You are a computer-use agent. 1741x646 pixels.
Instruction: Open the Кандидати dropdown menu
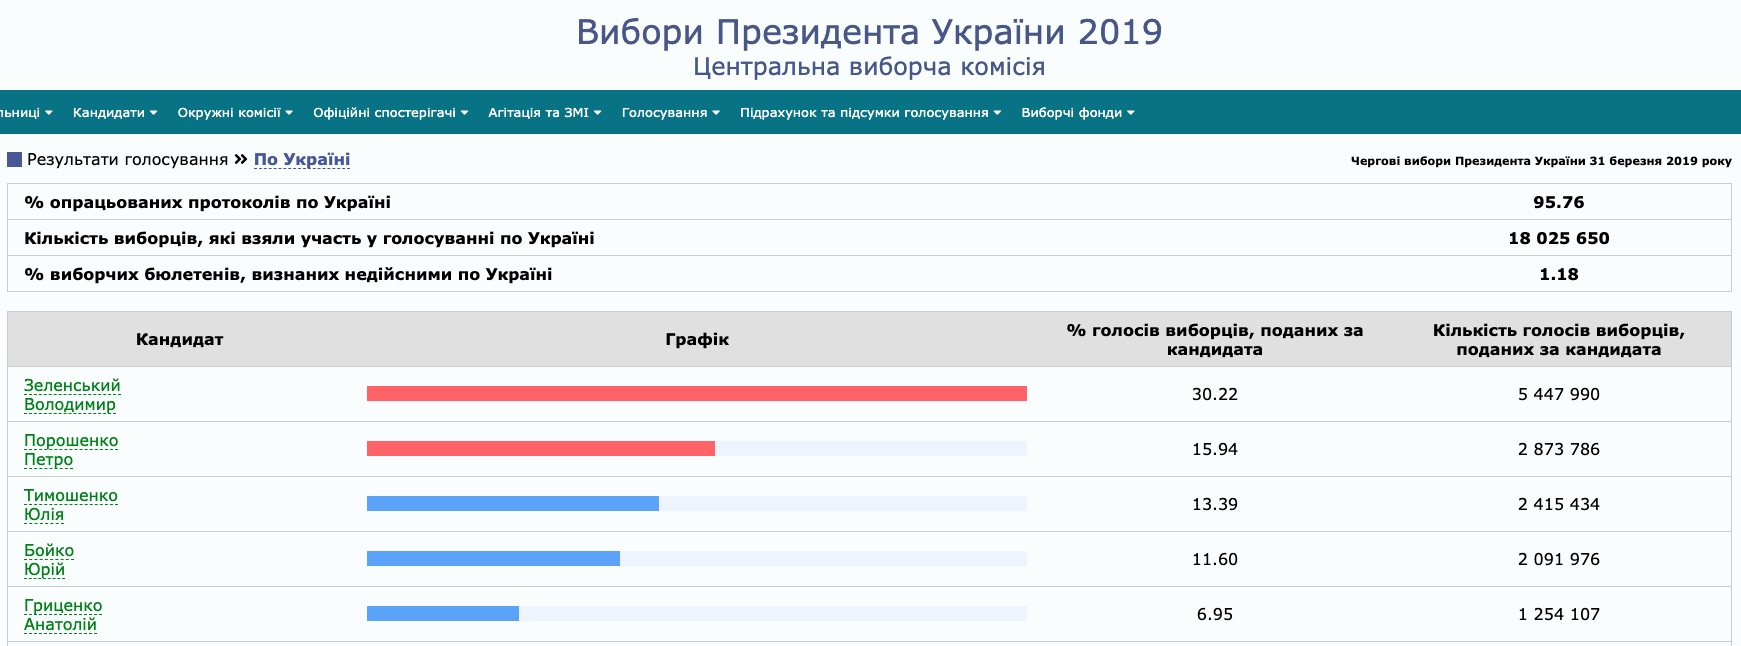point(115,113)
